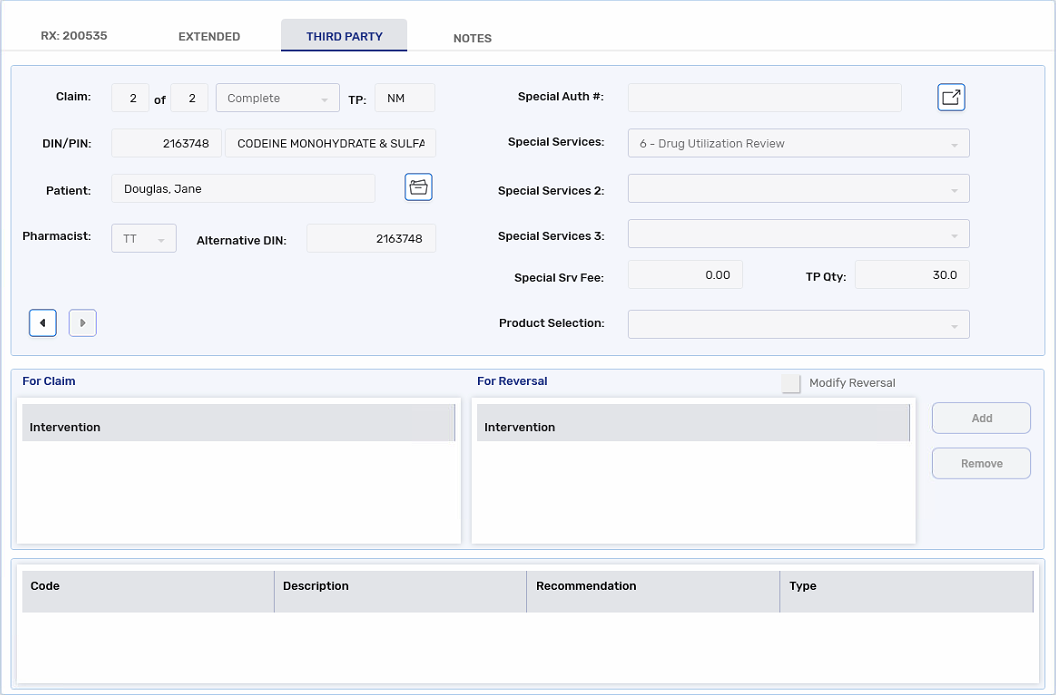Enable the Modify Reversal checkbox
This screenshot has width=1056, height=695.
[791, 383]
